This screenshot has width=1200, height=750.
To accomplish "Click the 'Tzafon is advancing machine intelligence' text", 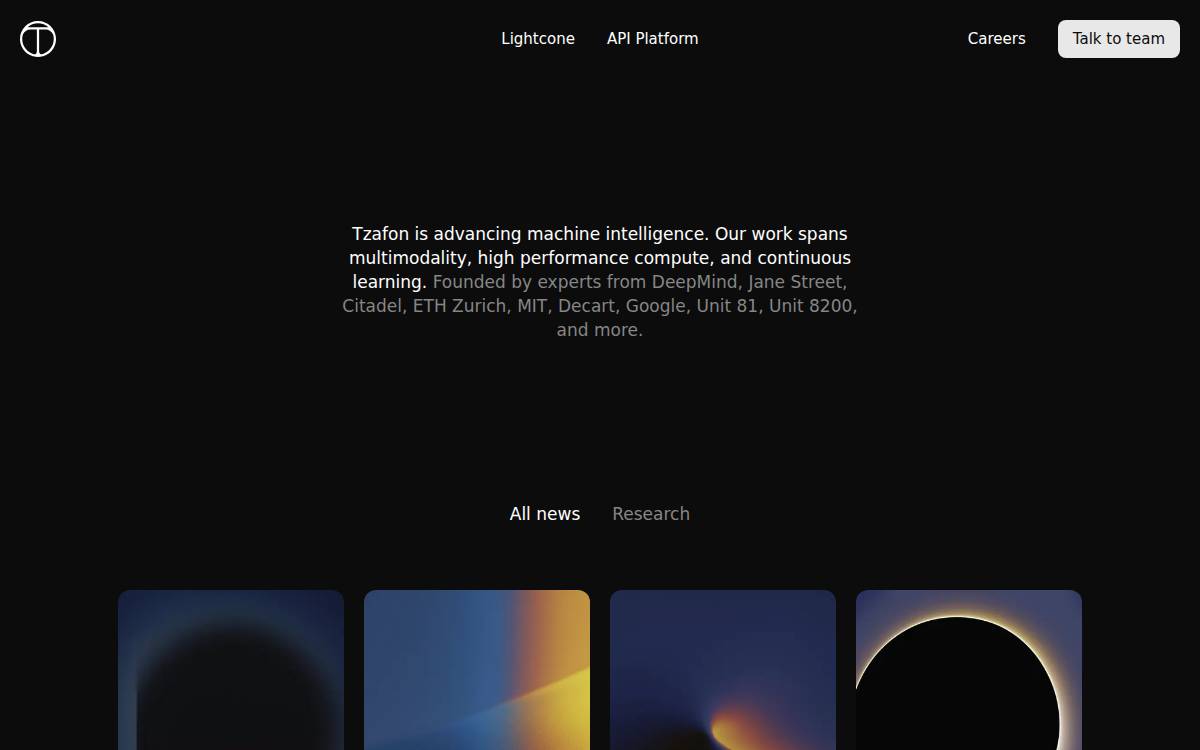I will click(530, 234).
